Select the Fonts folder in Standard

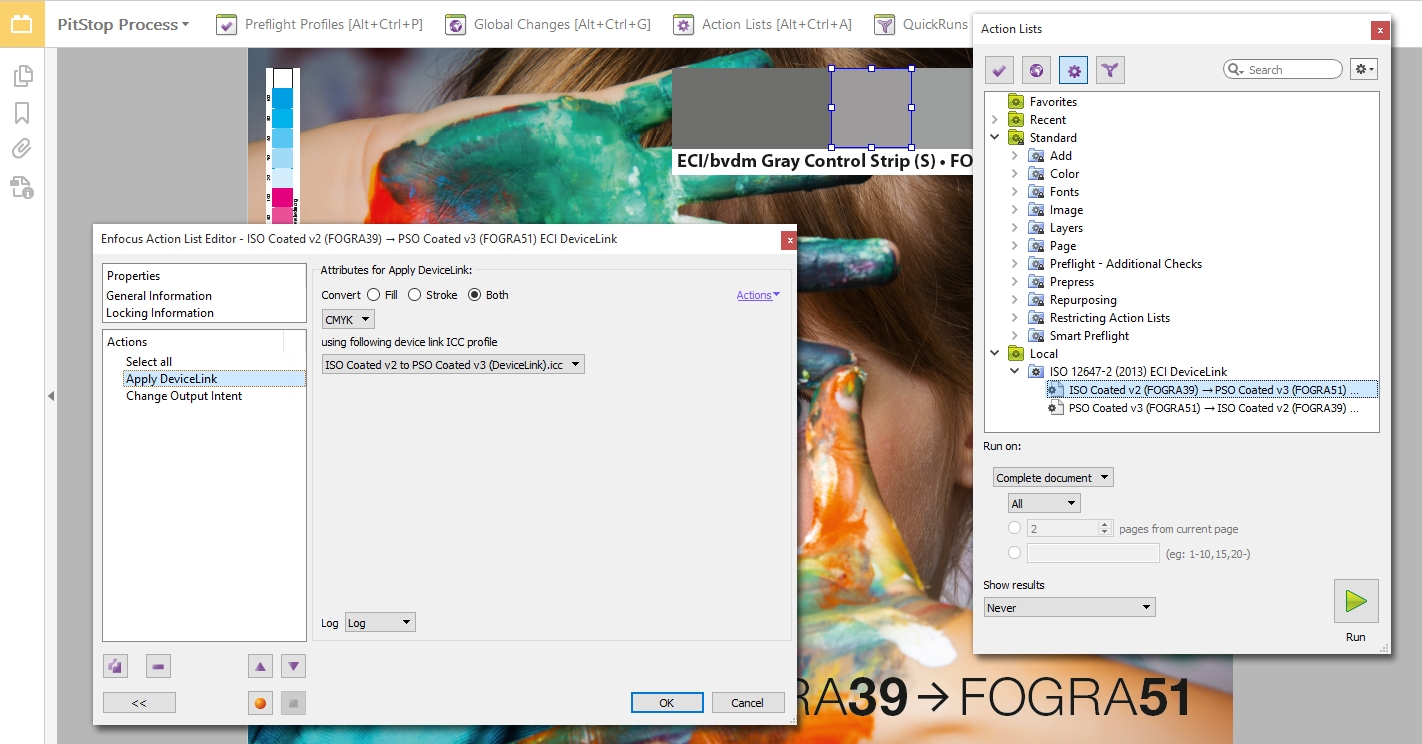[x=1064, y=192]
